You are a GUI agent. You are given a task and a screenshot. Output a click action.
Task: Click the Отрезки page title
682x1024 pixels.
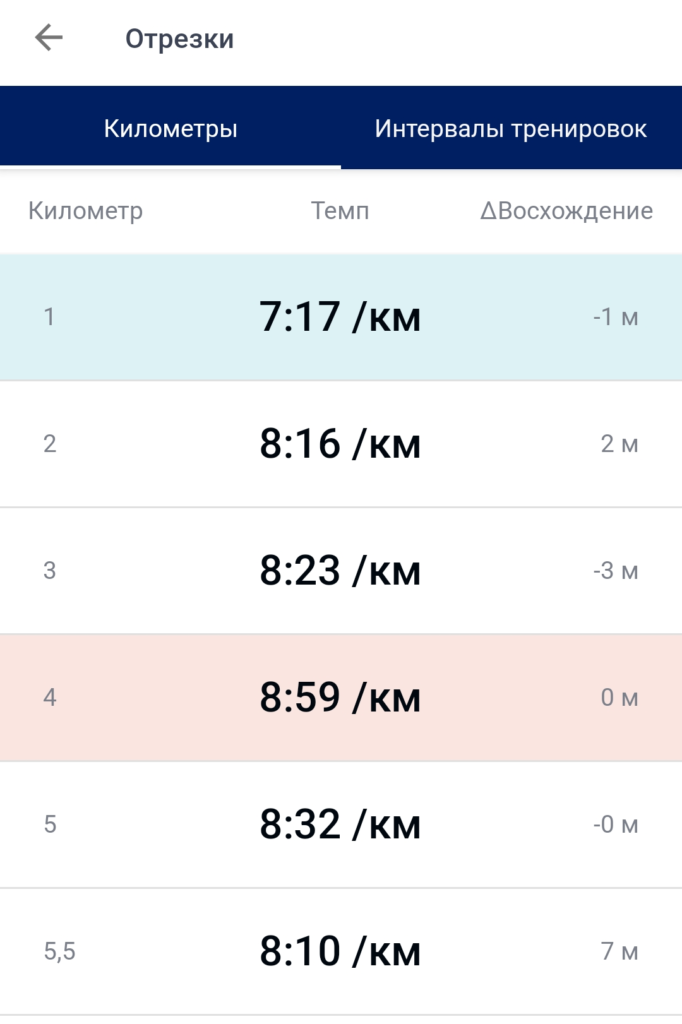(180, 39)
